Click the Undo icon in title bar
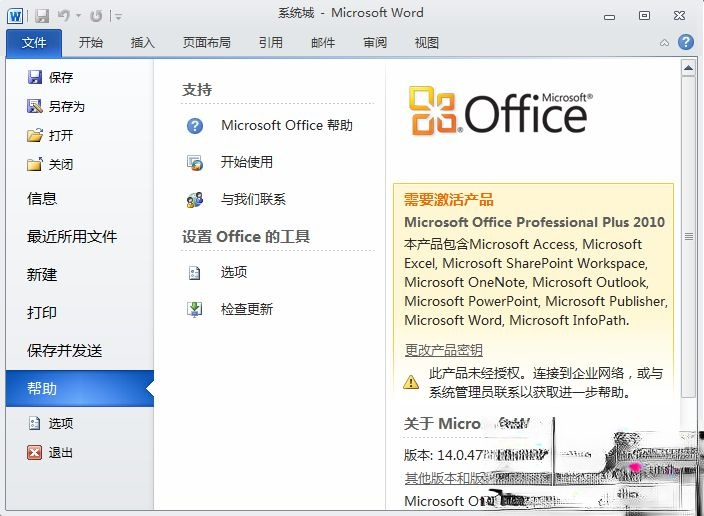The width and height of the screenshot is (704, 516). pos(62,15)
